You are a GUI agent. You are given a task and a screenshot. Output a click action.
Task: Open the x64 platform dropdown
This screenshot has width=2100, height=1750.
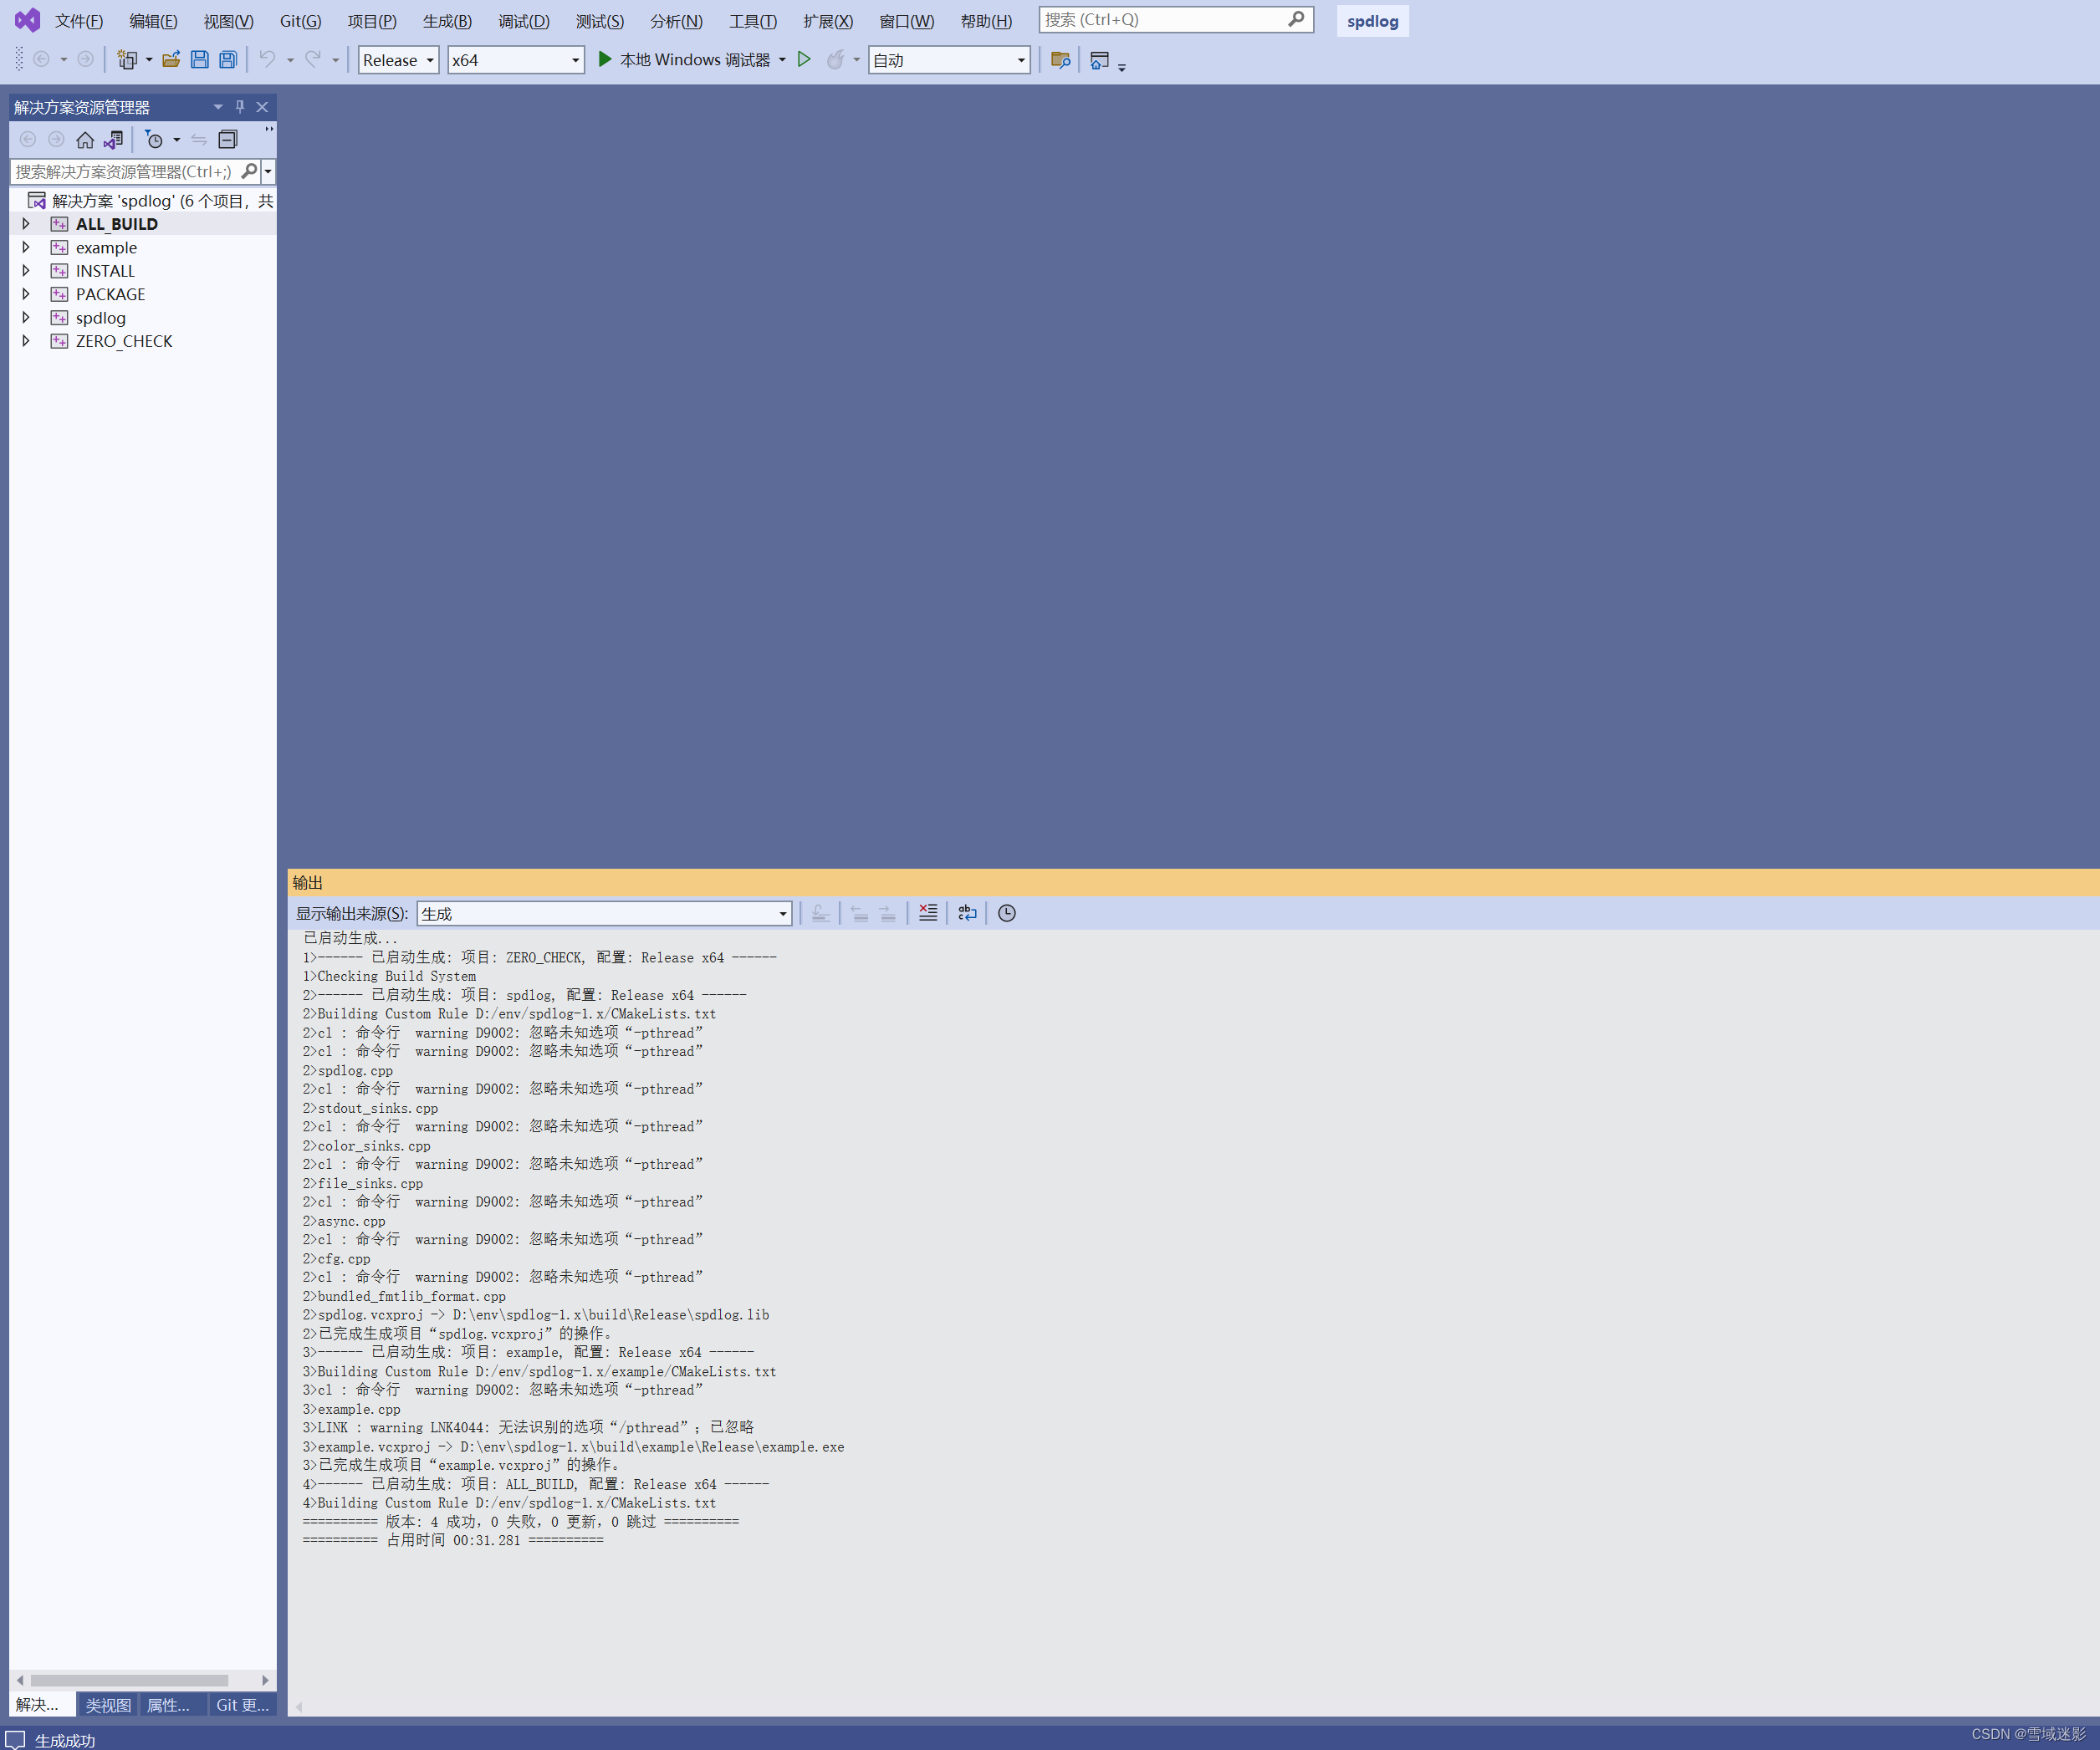515,60
